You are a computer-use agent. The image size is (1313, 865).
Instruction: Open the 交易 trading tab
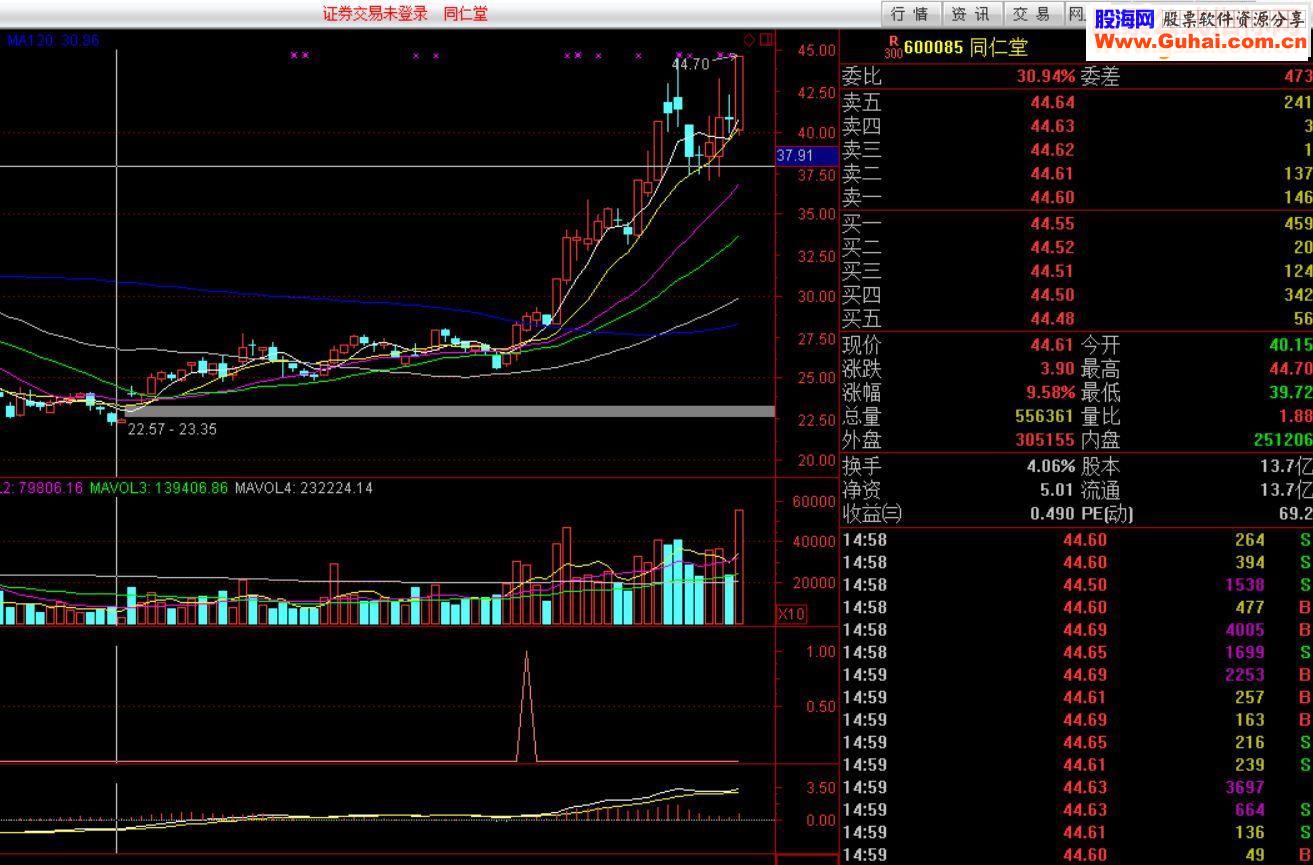pyautogui.click(x=1031, y=14)
